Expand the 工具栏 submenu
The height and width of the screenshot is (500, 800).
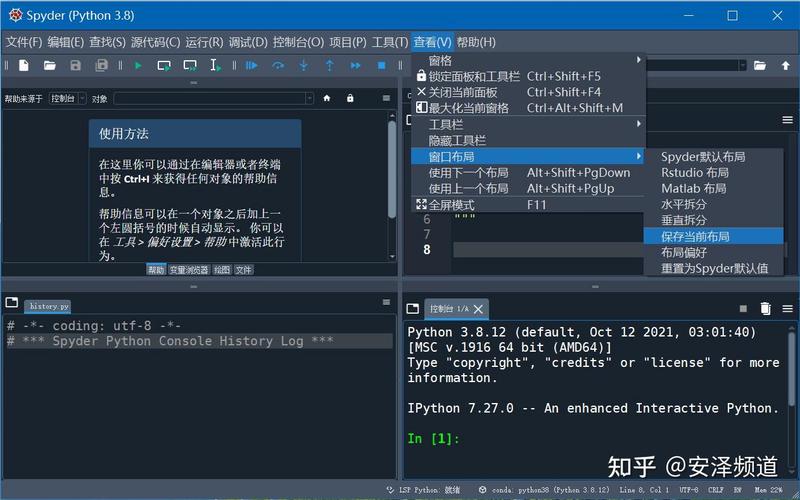tap(529, 124)
